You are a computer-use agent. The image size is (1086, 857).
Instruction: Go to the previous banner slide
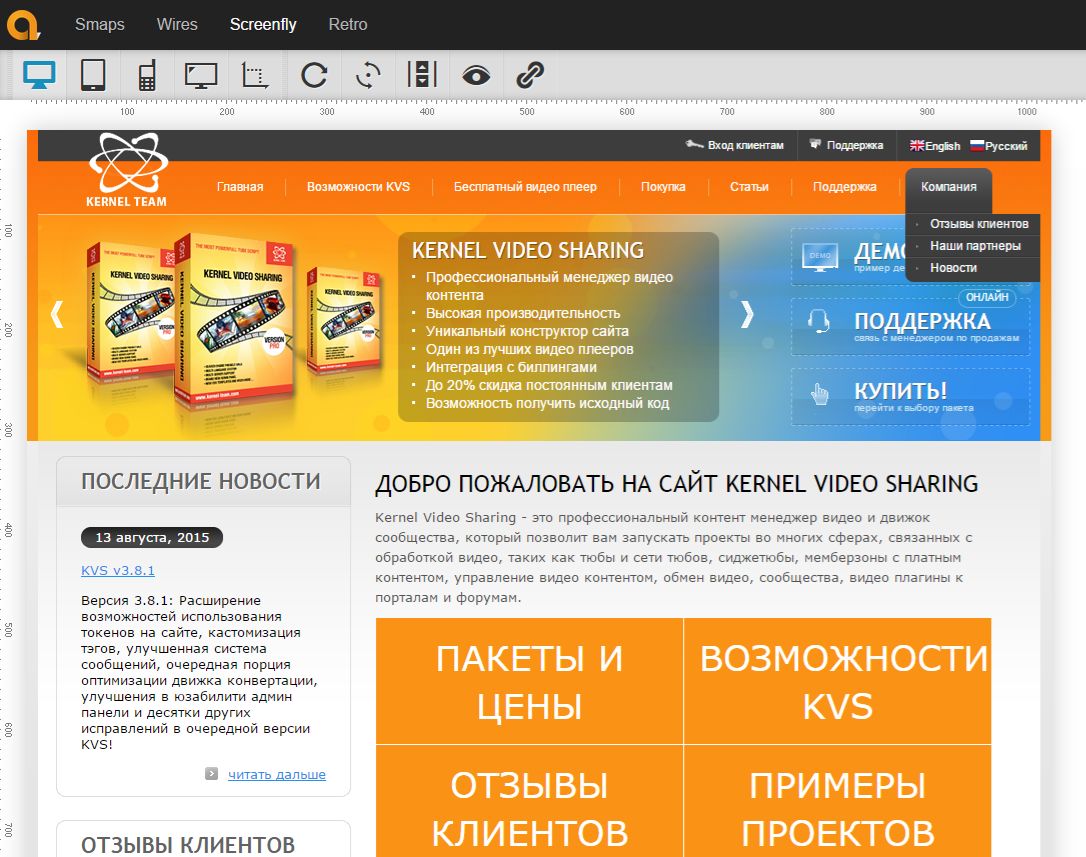[x=57, y=314]
